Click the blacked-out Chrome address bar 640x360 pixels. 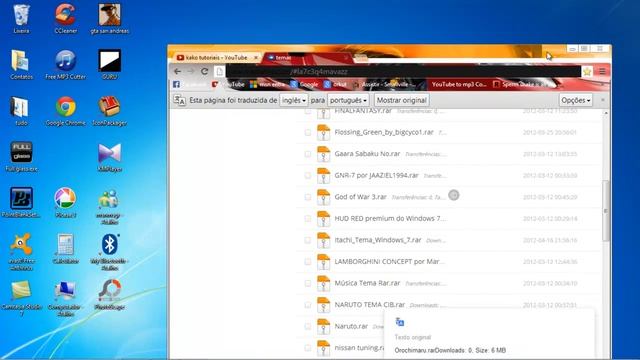[x=404, y=71]
